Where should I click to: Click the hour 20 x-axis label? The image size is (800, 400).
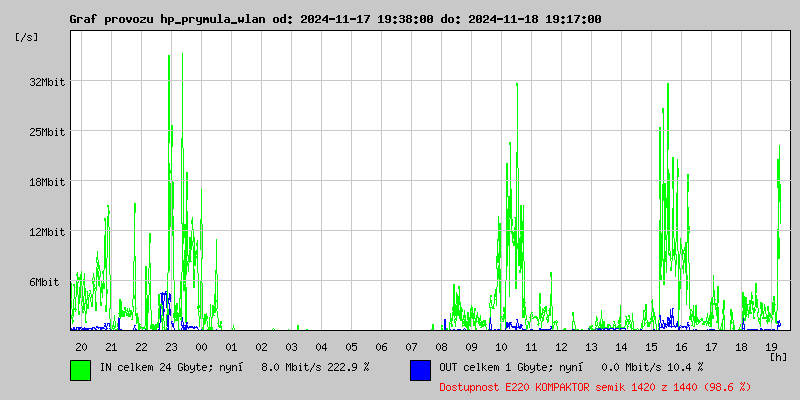tap(81, 347)
